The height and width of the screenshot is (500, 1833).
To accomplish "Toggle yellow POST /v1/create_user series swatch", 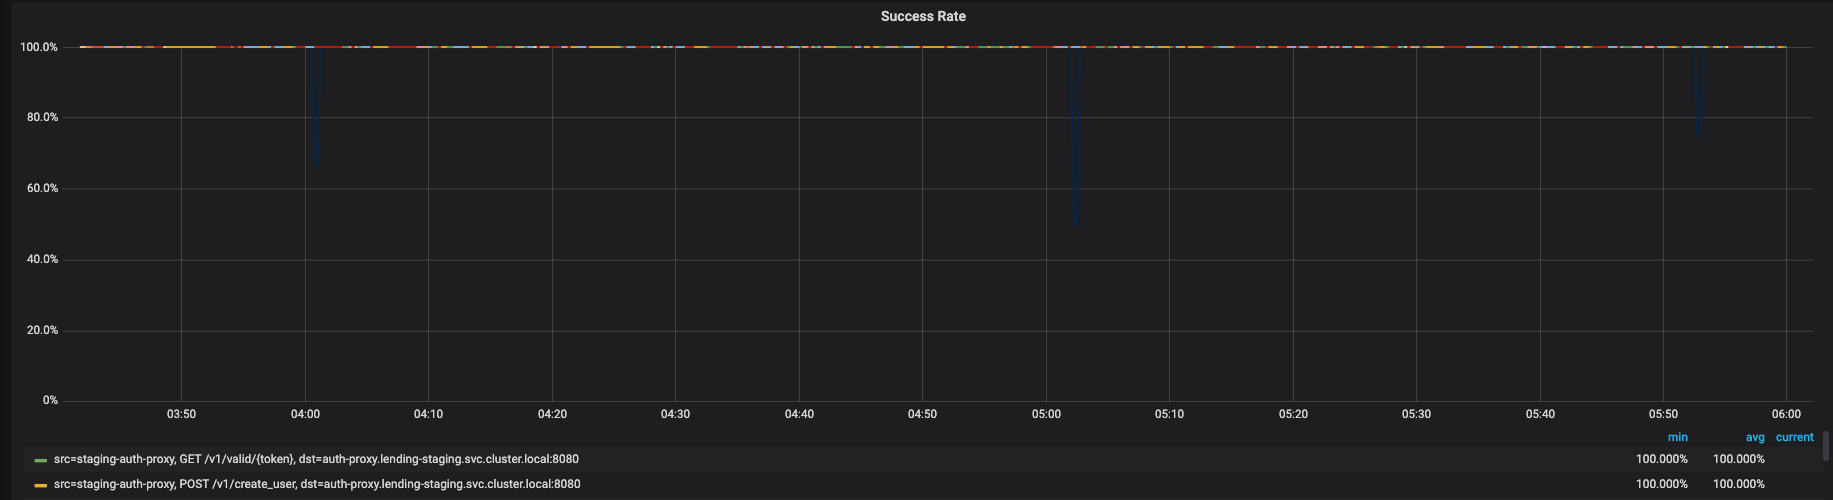I will point(40,485).
